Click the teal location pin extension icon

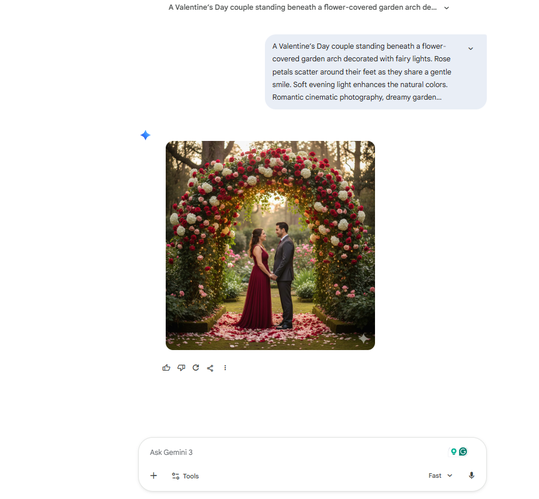pos(453,452)
